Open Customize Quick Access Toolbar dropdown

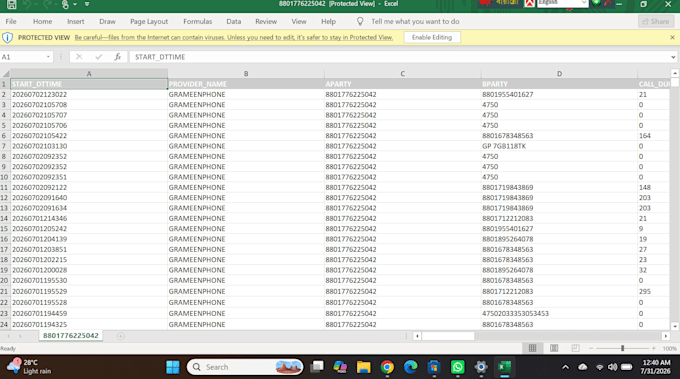(87, 4)
